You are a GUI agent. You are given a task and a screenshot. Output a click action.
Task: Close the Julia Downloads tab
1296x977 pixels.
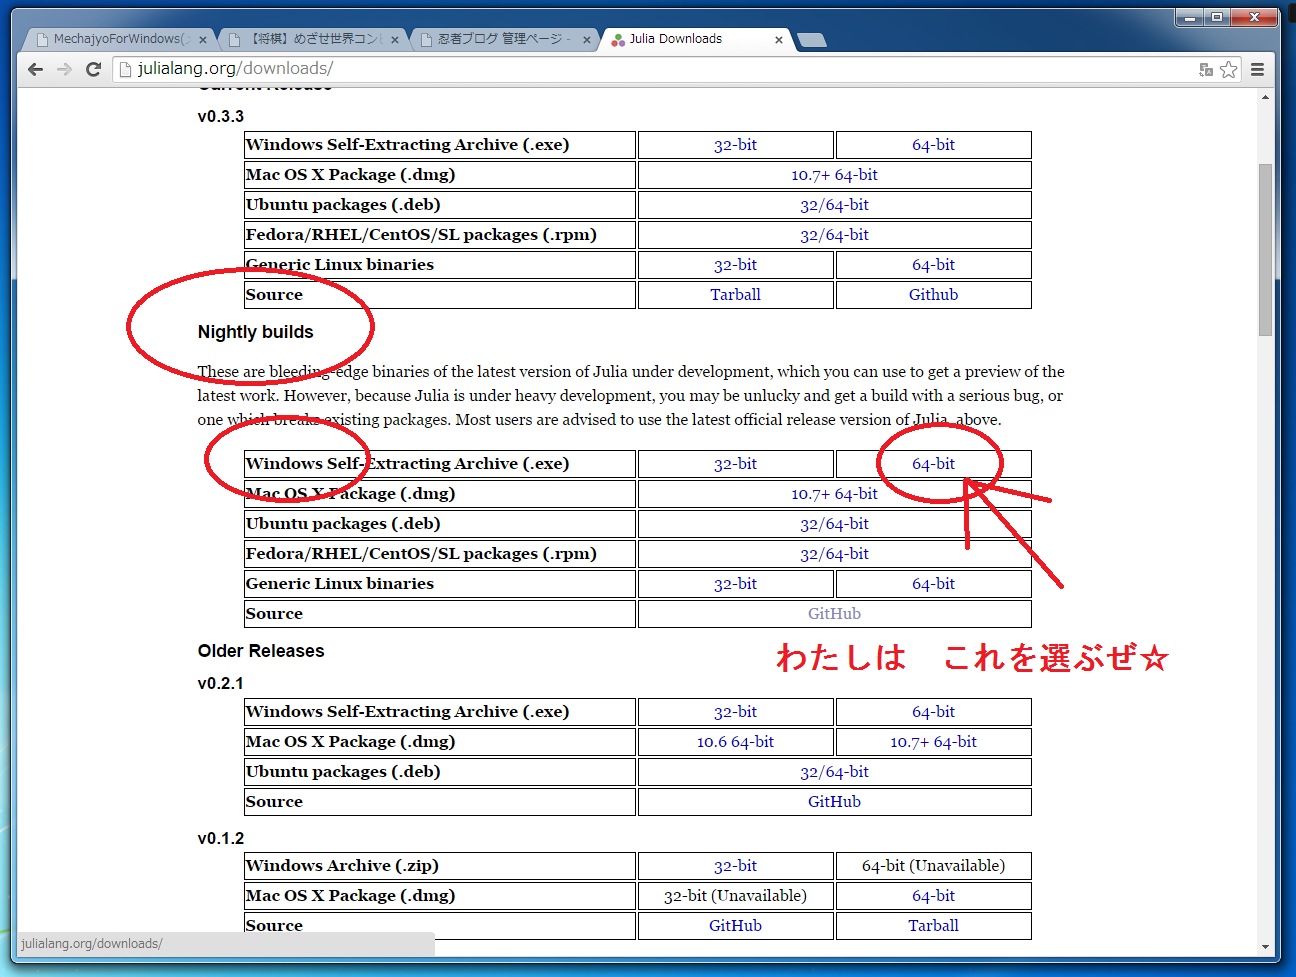779,40
